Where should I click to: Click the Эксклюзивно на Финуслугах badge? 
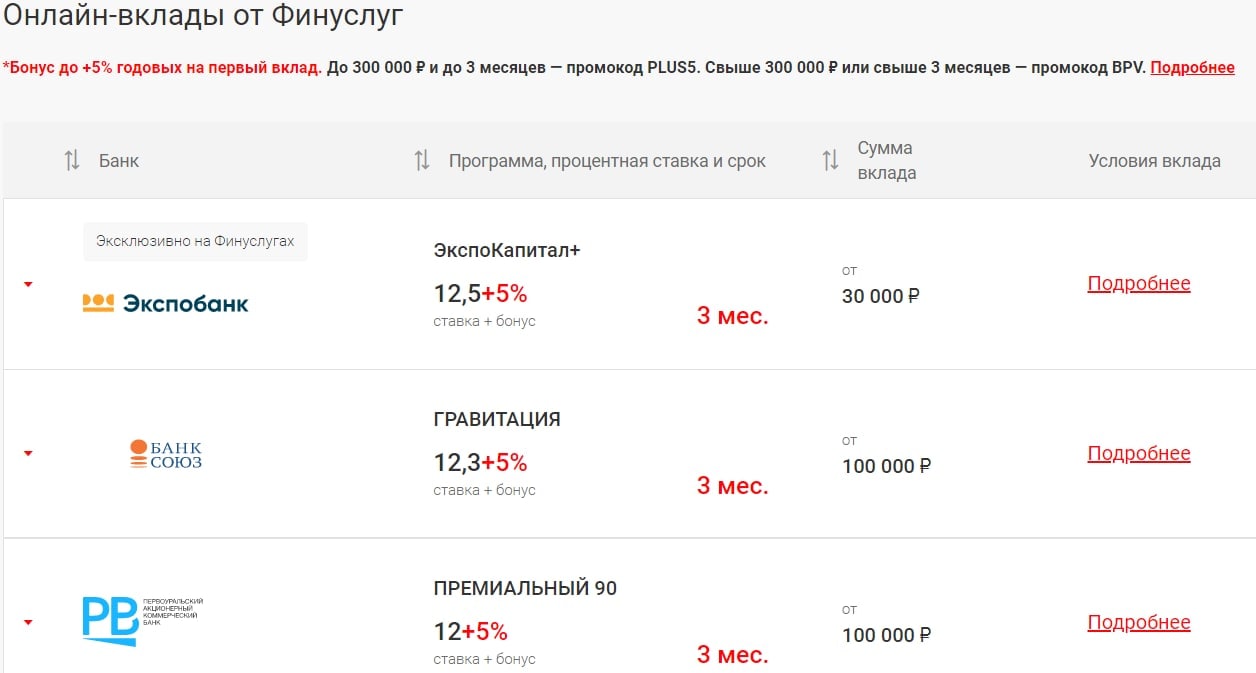[195, 241]
